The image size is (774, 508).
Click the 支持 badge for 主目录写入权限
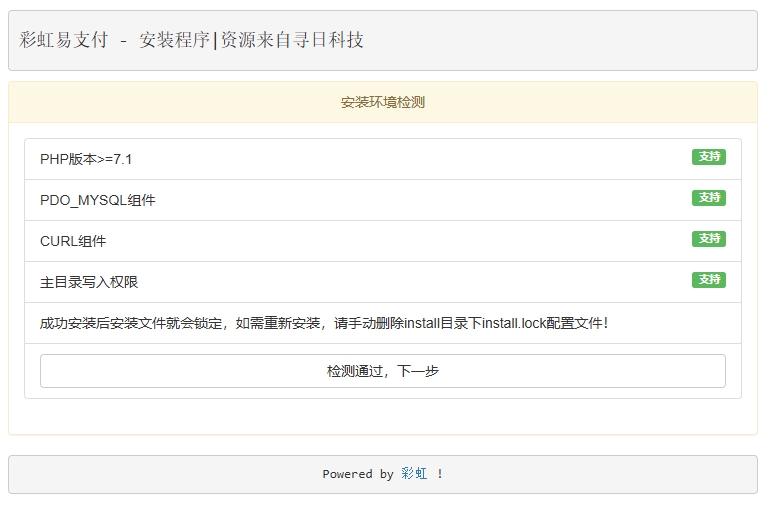[x=708, y=280]
